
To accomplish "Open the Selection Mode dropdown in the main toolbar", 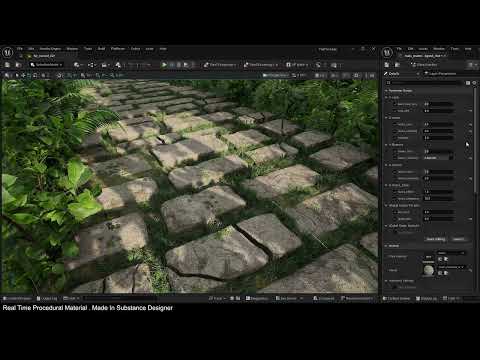I will click(x=46, y=65).
